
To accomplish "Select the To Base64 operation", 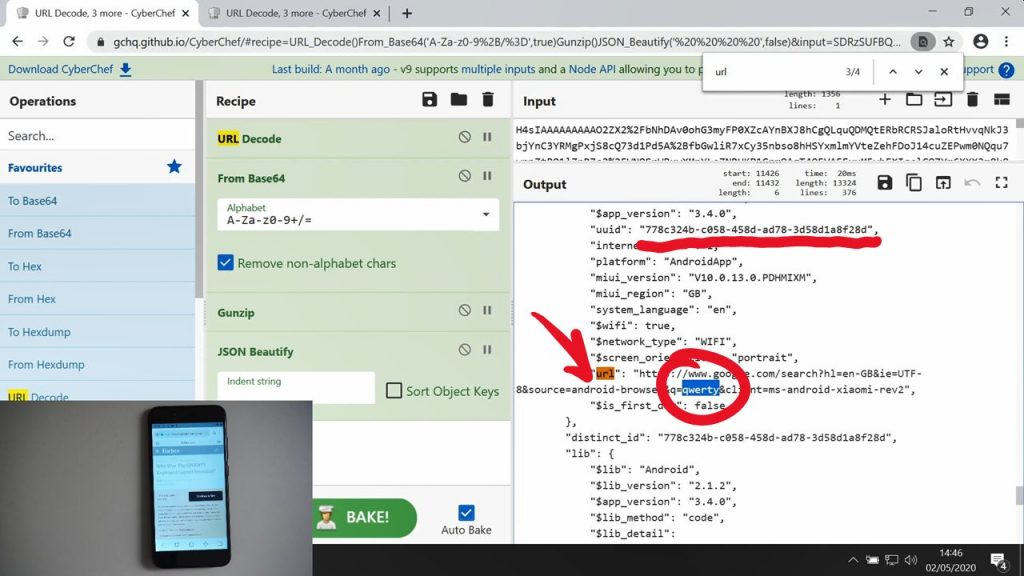I will pos(98,200).
